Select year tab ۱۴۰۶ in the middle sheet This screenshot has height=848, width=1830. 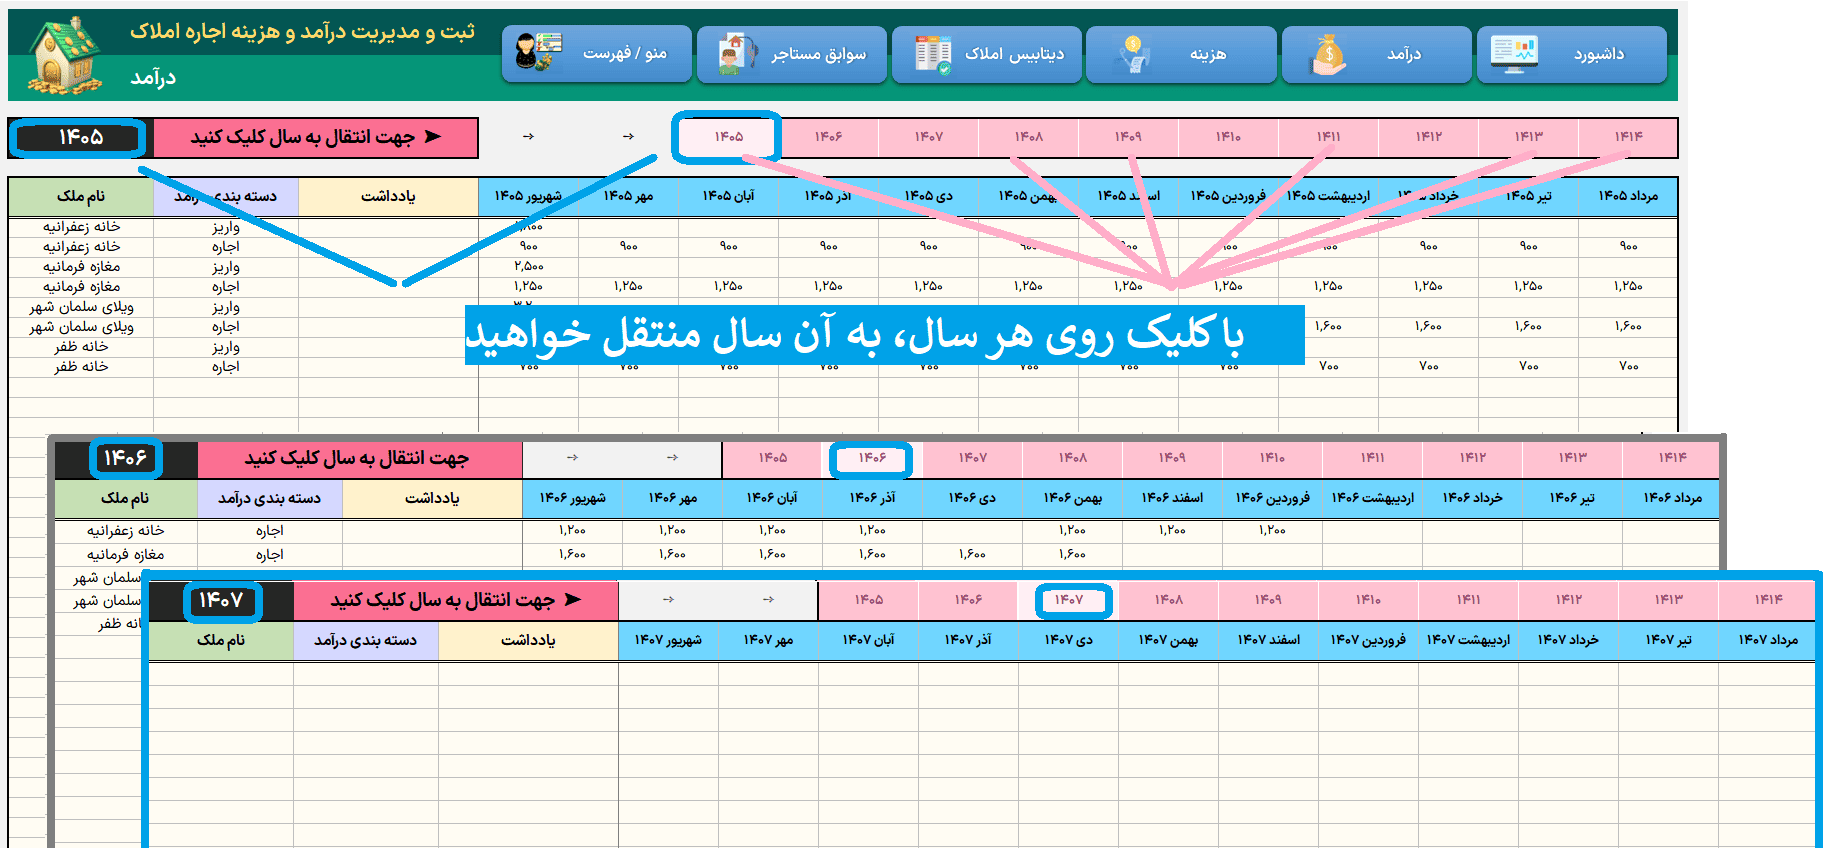pyautogui.click(x=872, y=458)
